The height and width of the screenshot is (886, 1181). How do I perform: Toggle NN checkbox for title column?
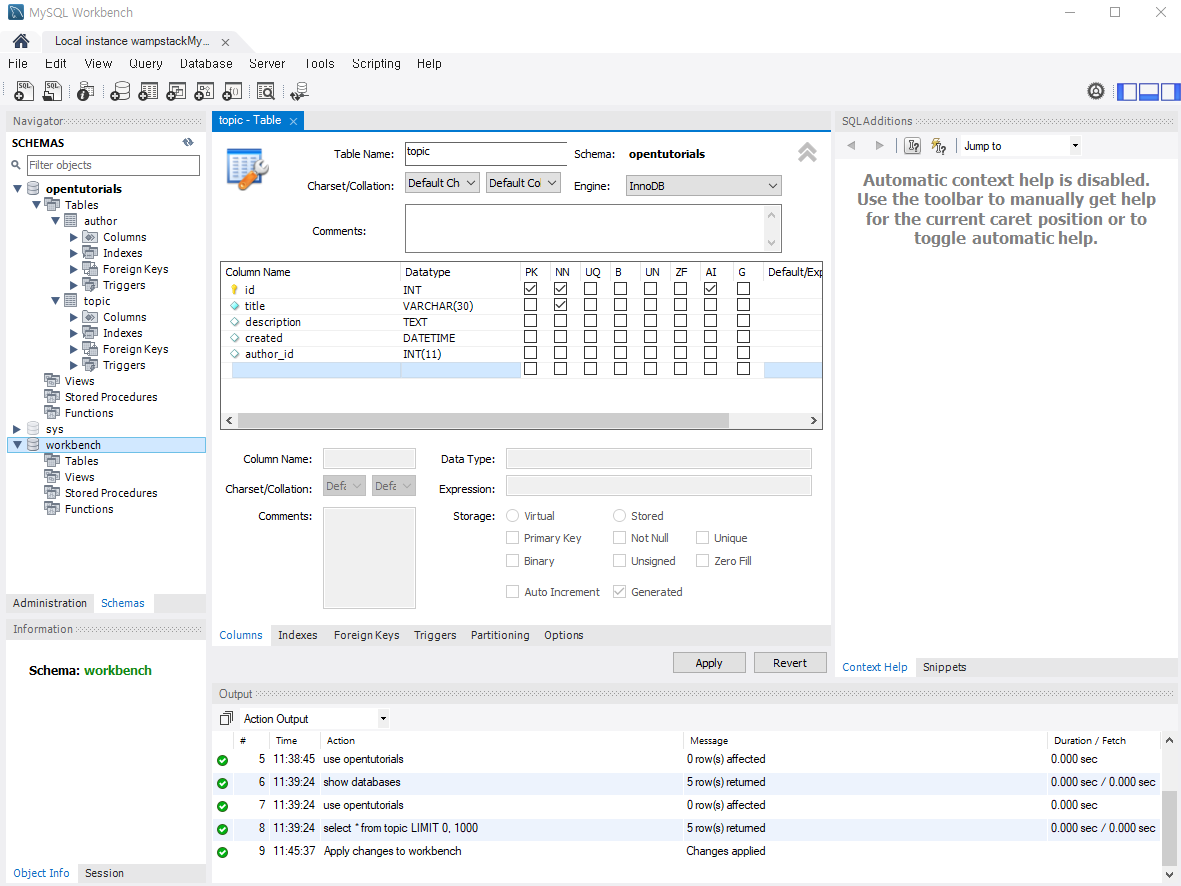coord(560,305)
